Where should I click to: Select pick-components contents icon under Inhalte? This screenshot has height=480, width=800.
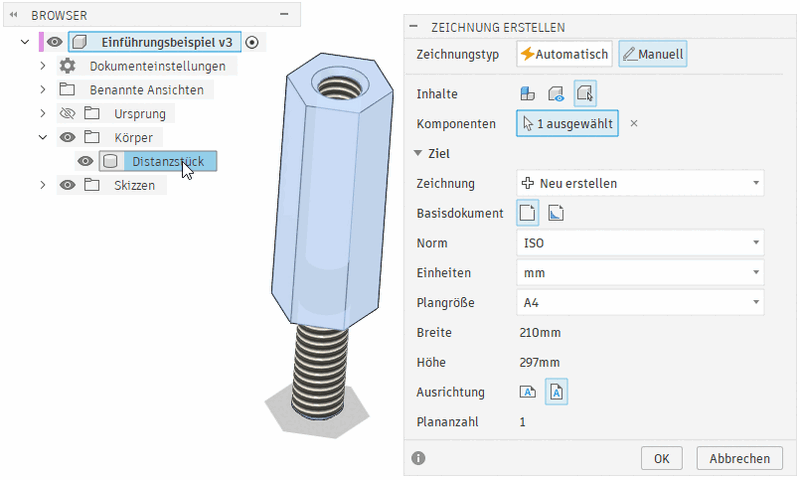coord(585,93)
